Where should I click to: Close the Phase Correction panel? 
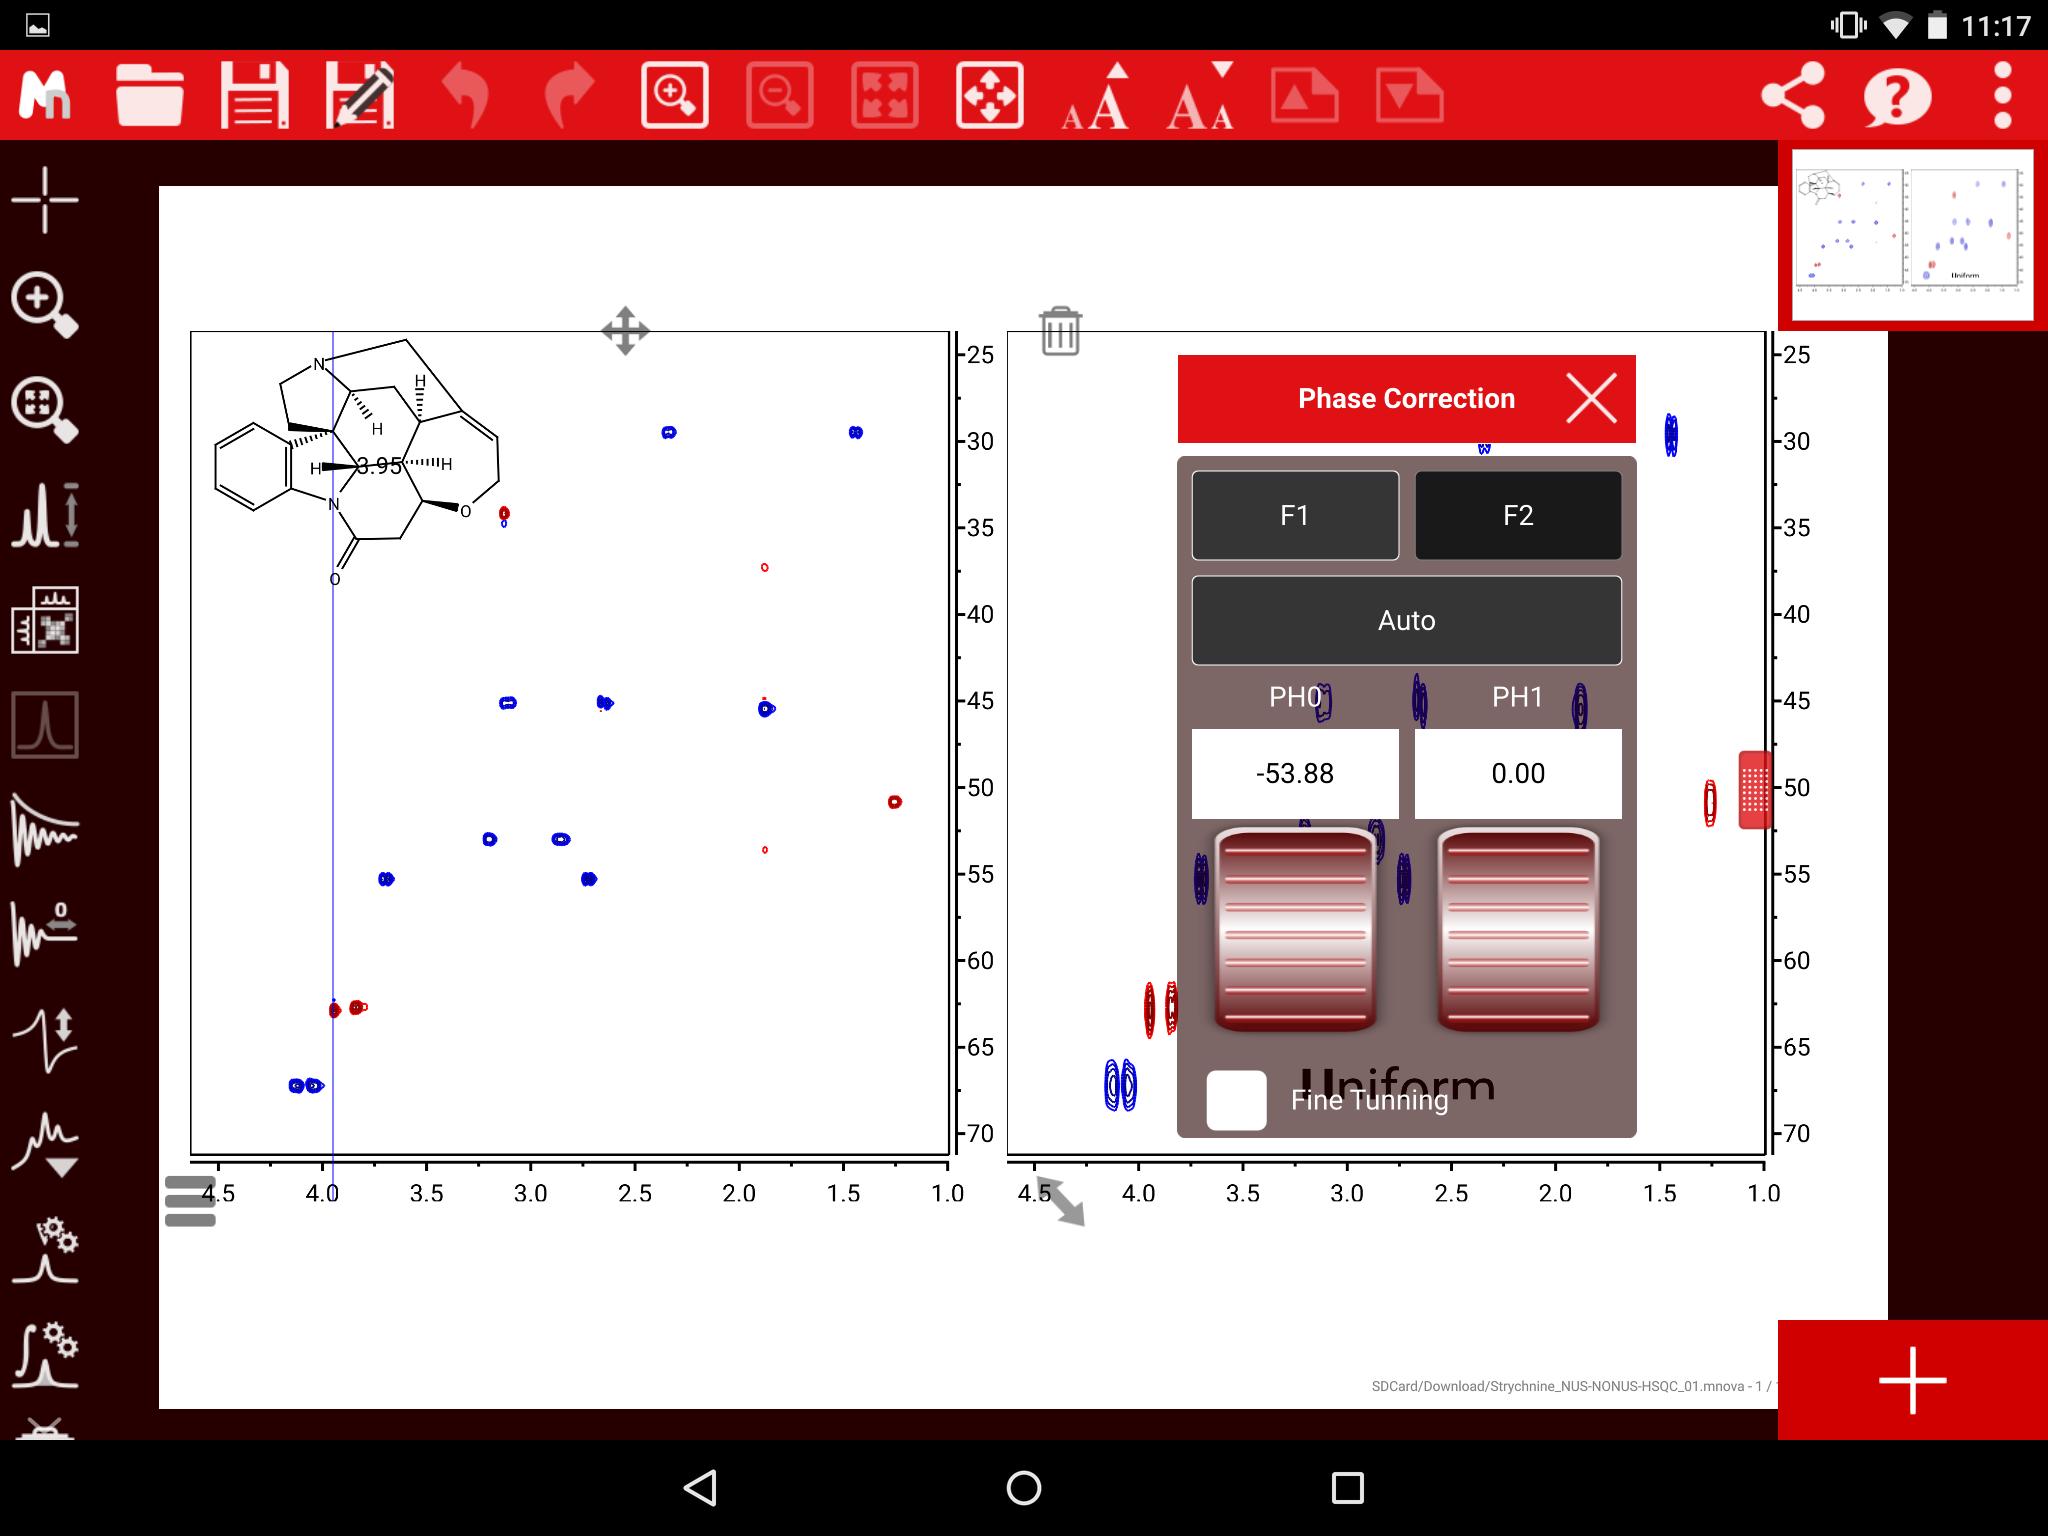[x=1591, y=399]
